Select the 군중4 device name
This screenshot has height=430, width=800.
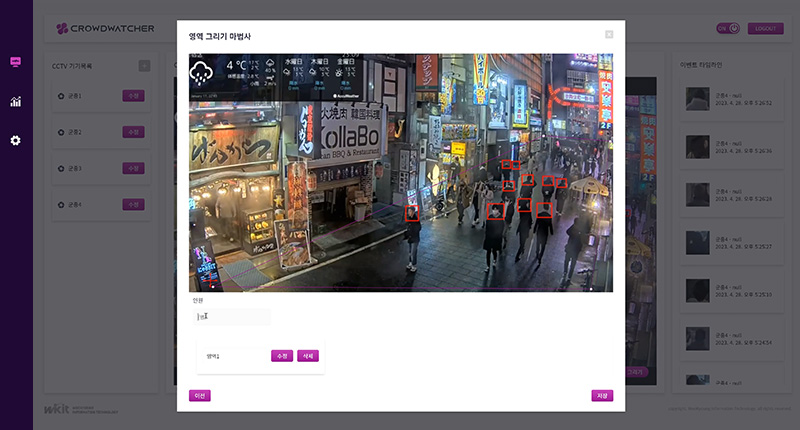pyautogui.click(x=75, y=205)
